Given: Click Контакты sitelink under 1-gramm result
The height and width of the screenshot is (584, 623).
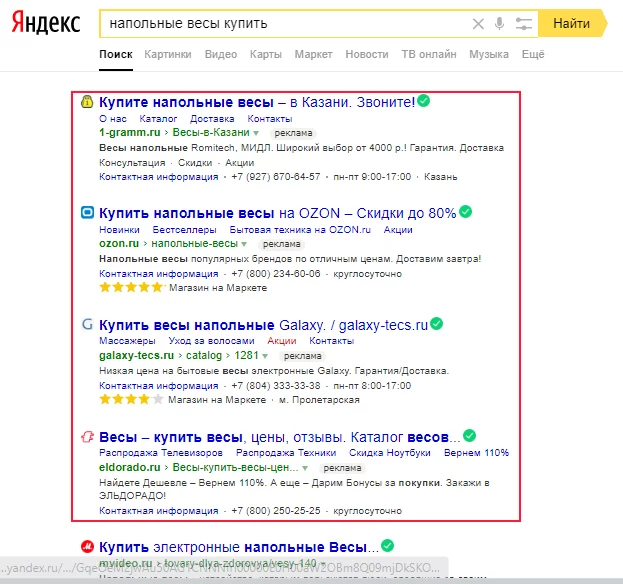Looking at the screenshot, I should click(x=270, y=118).
